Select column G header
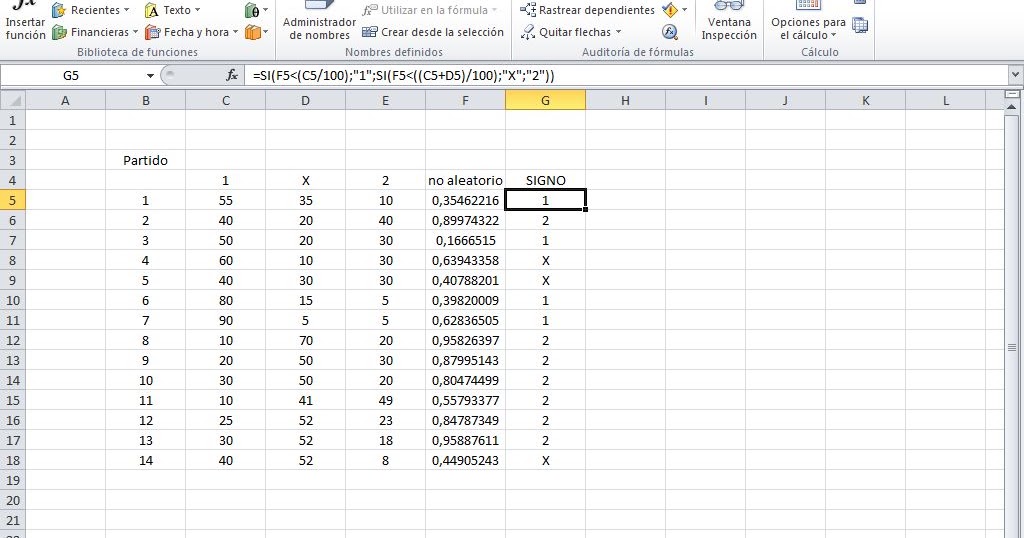This screenshot has width=1024, height=538. tap(545, 101)
